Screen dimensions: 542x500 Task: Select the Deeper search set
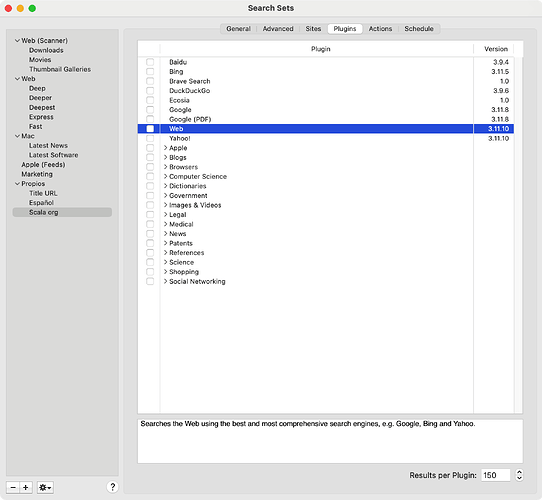point(40,98)
